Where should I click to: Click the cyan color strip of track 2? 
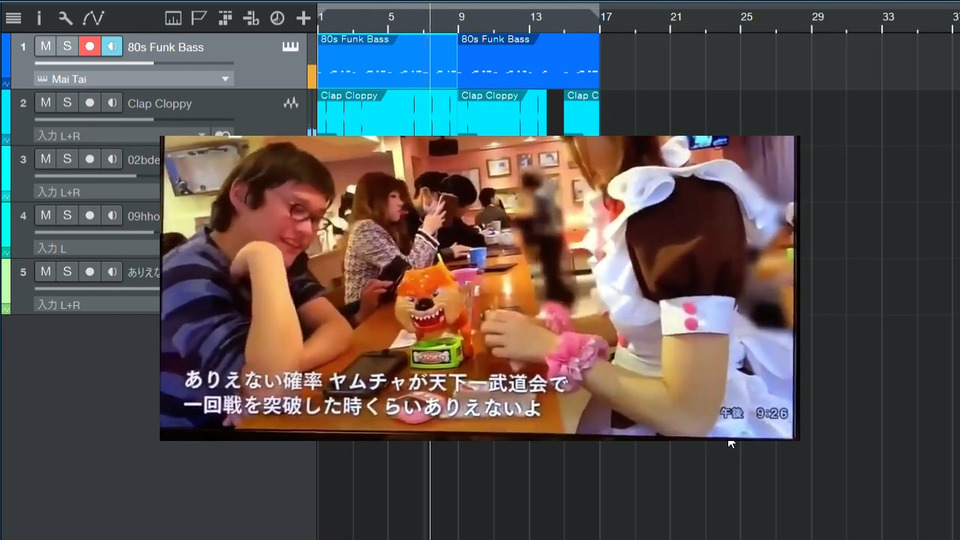click(6, 113)
